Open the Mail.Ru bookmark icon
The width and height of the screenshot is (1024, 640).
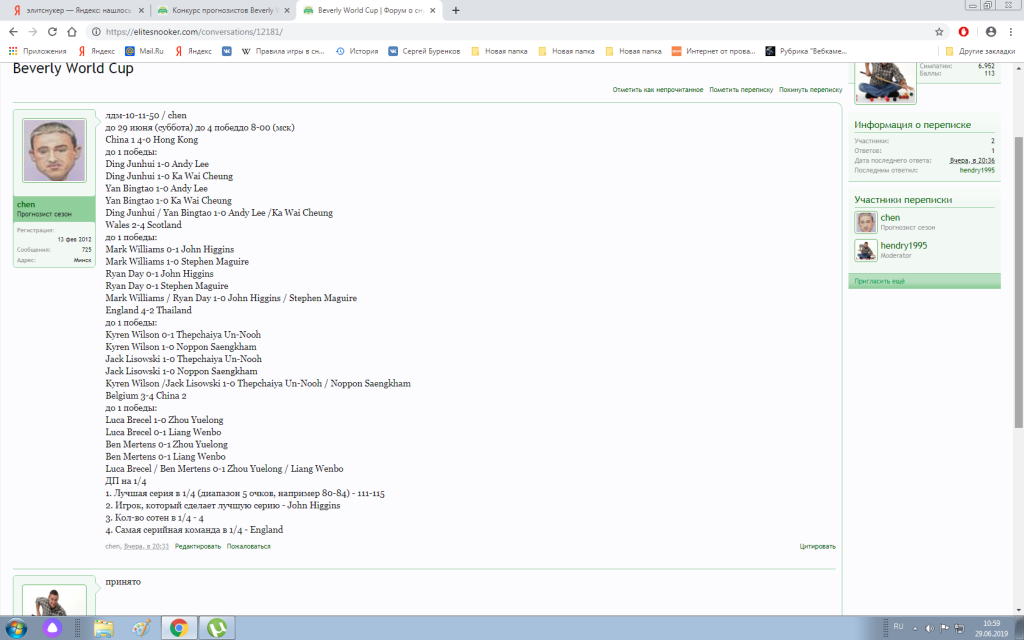click(131, 50)
